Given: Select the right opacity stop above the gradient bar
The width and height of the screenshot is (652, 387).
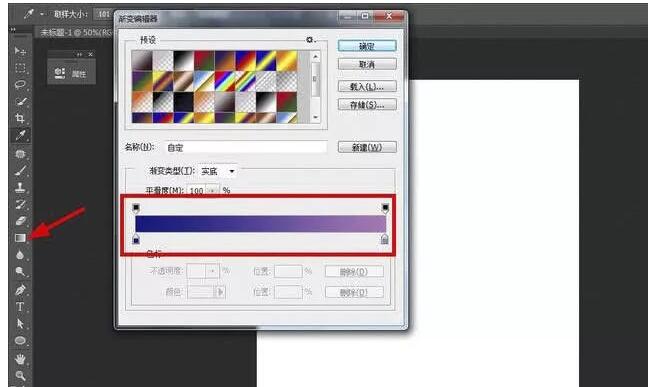Looking at the screenshot, I should coord(385,208).
